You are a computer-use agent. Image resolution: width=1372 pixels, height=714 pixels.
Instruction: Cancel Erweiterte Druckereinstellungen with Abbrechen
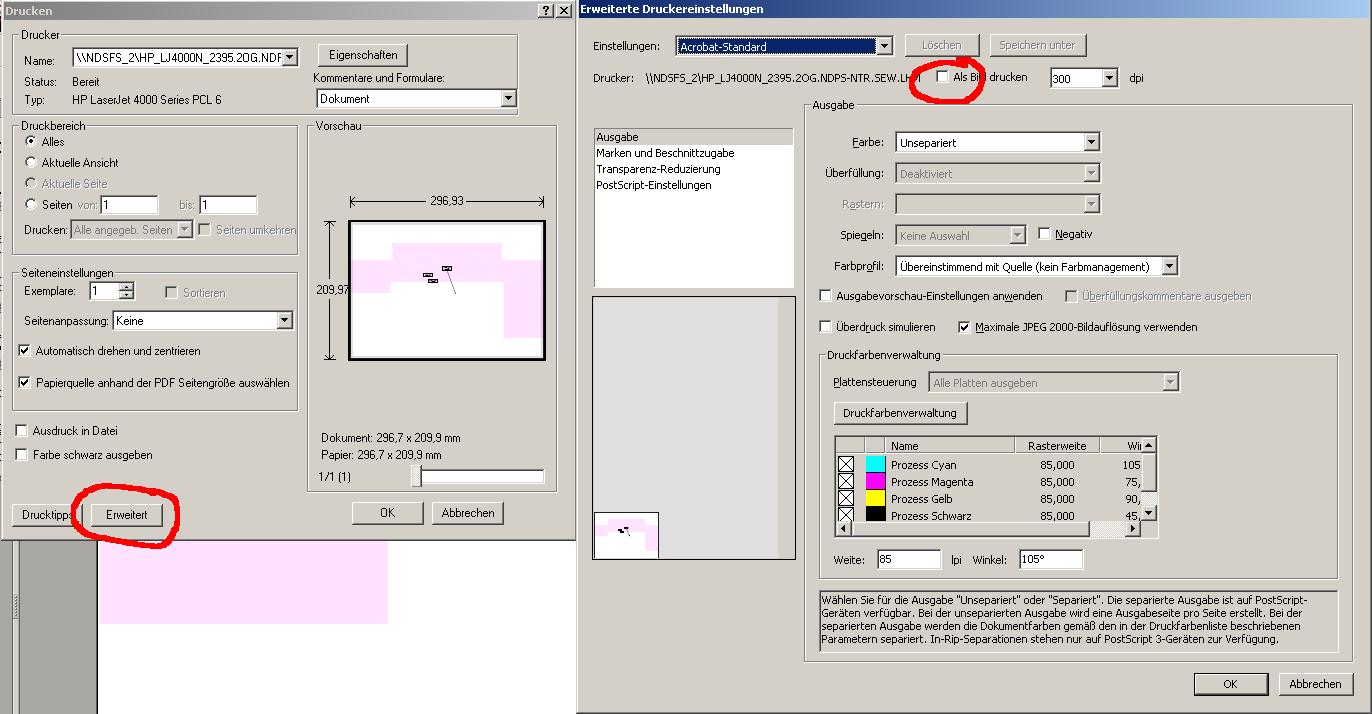[x=1315, y=684]
